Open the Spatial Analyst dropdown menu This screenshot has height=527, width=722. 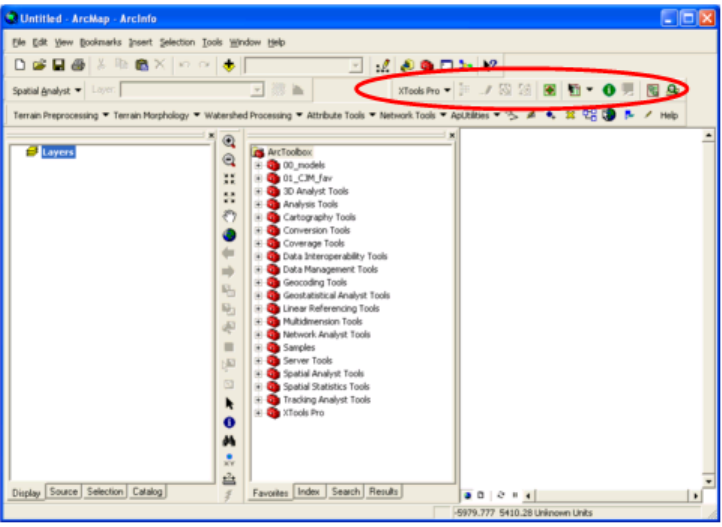tap(47, 91)
